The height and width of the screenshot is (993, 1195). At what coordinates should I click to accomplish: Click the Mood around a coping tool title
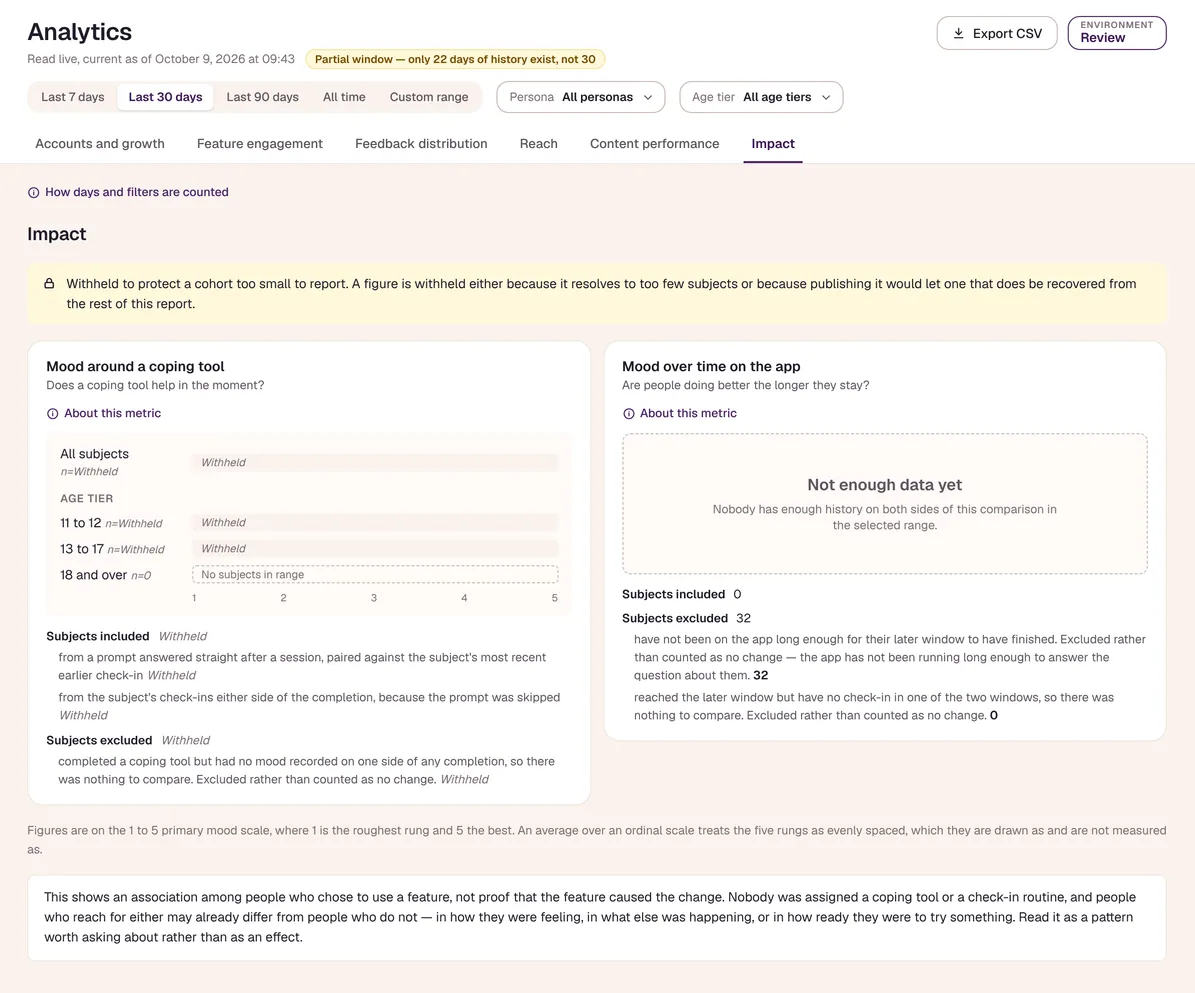point(135,367)
